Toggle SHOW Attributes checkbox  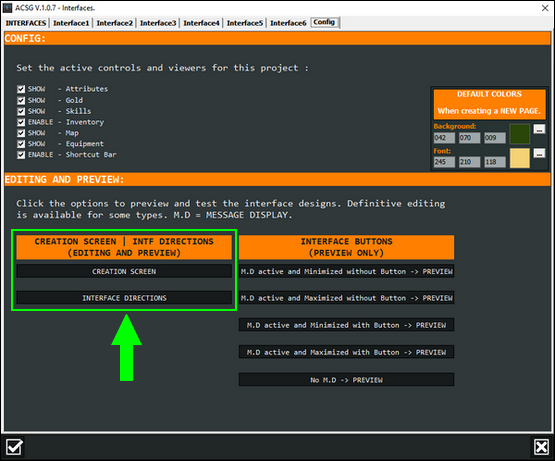(21, 89)
